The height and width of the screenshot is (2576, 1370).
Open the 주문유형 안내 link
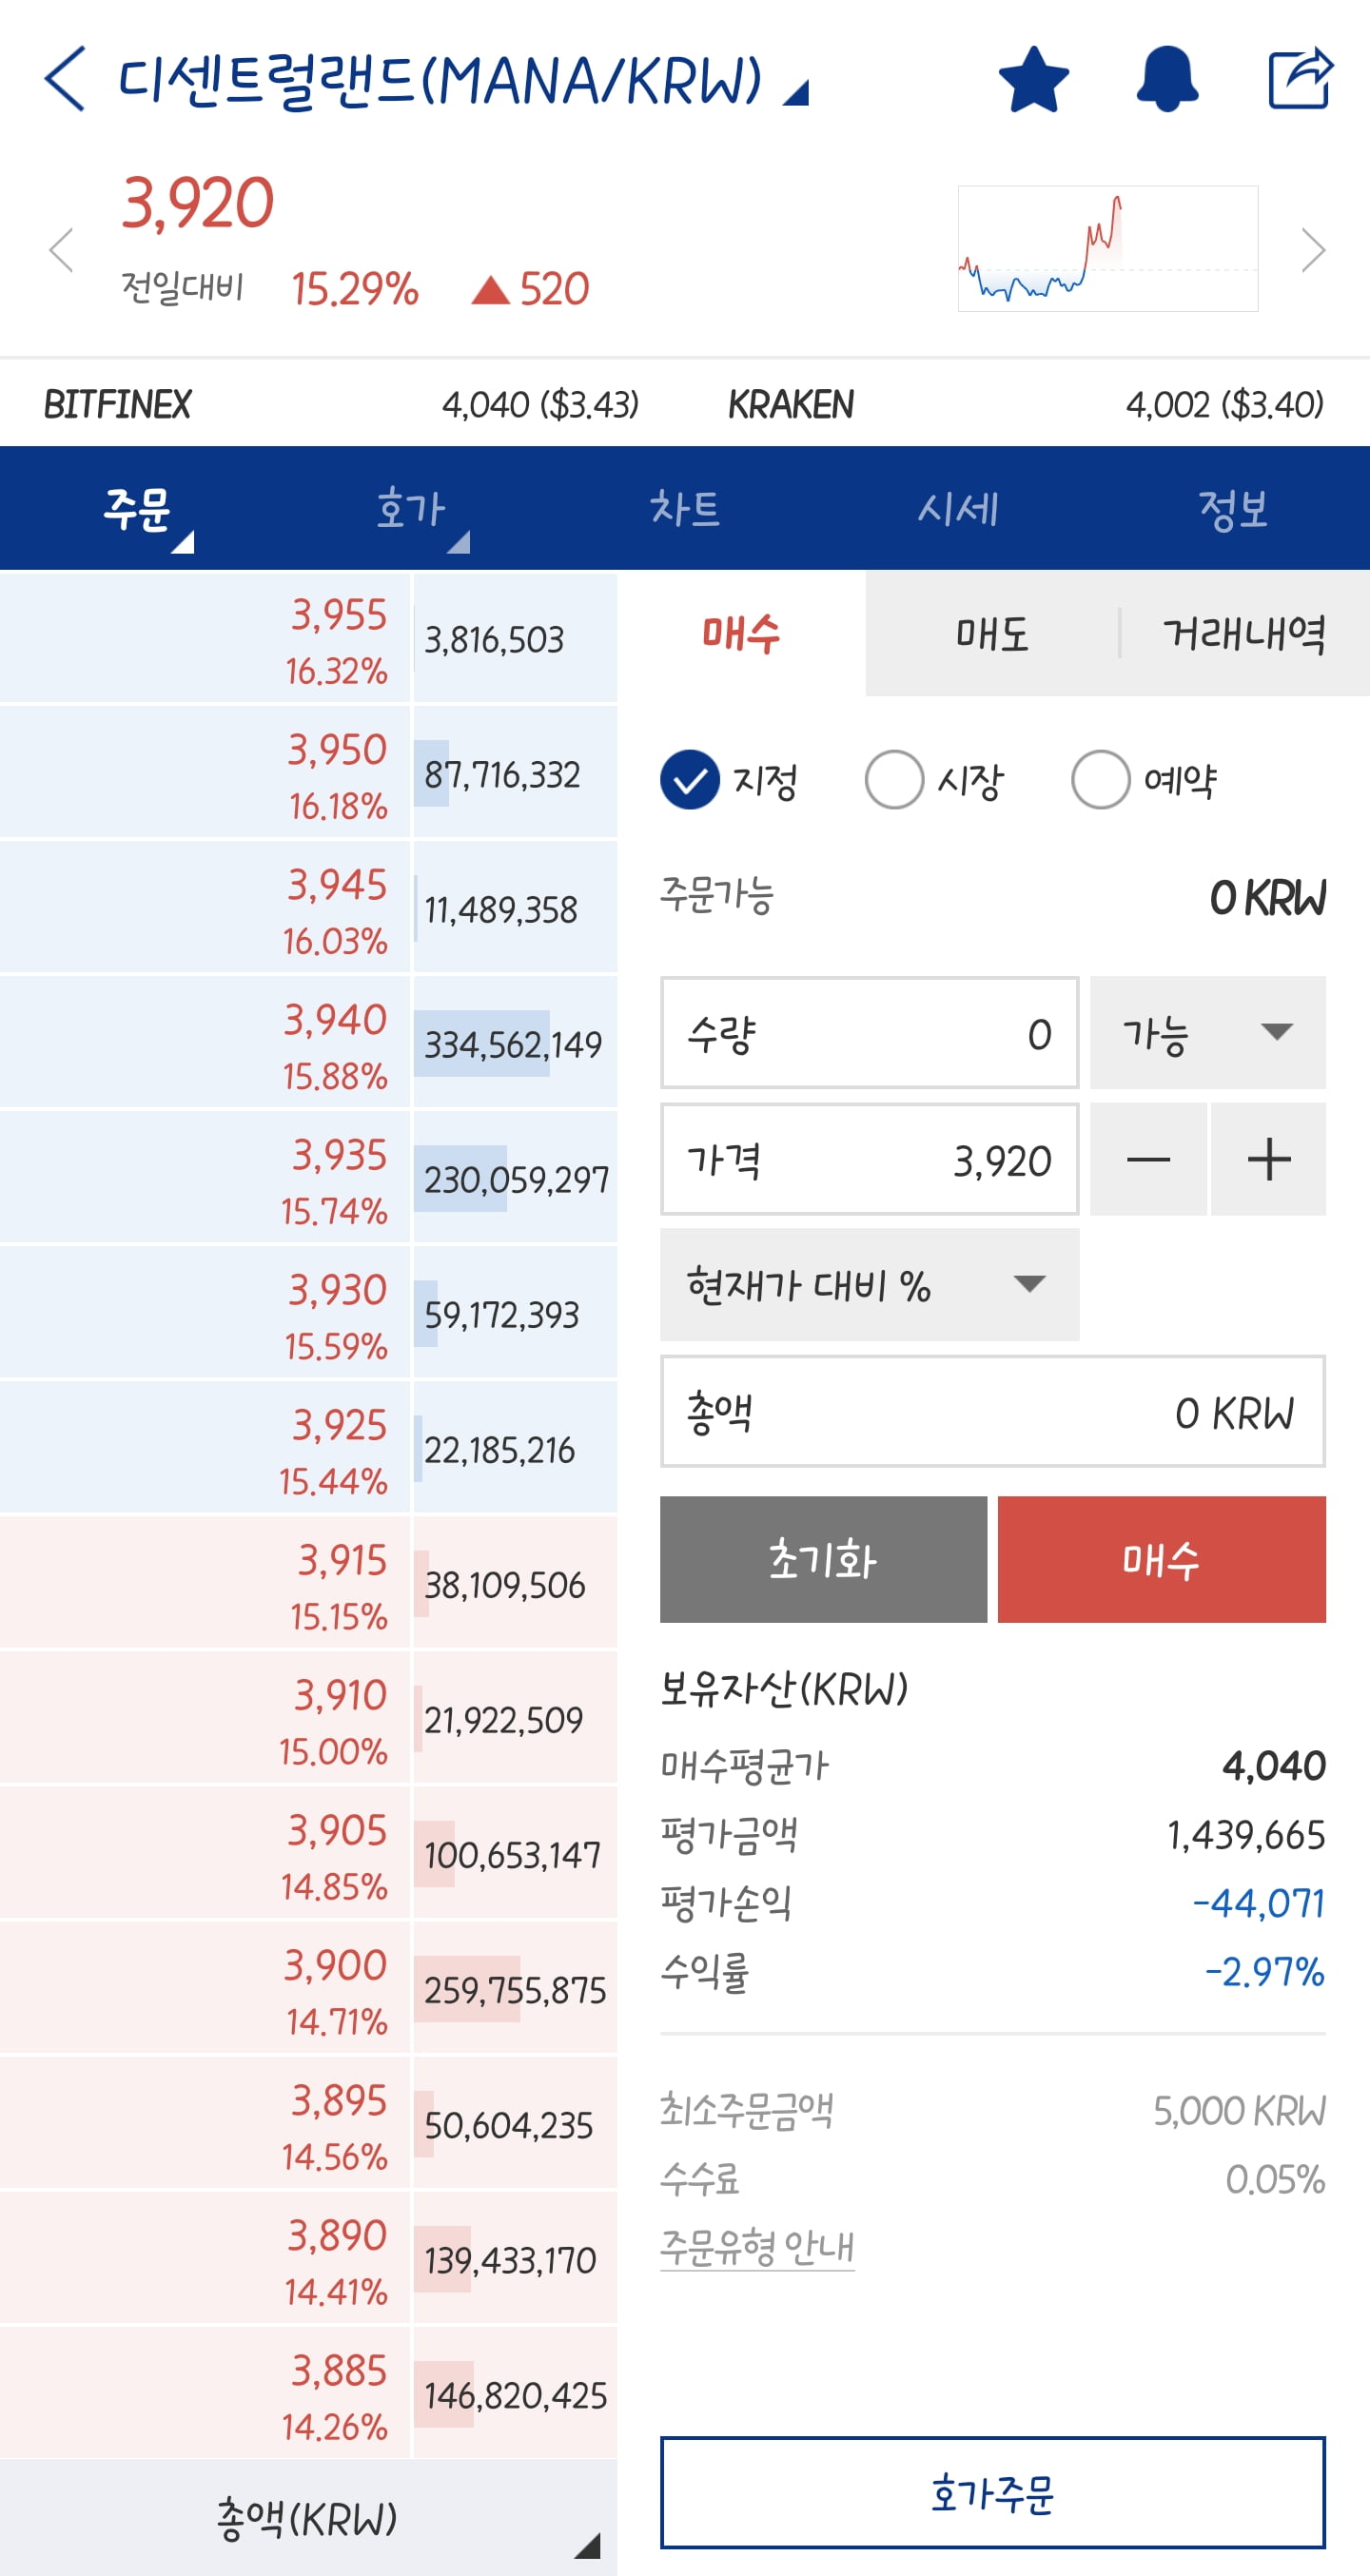coord(757,2248)
